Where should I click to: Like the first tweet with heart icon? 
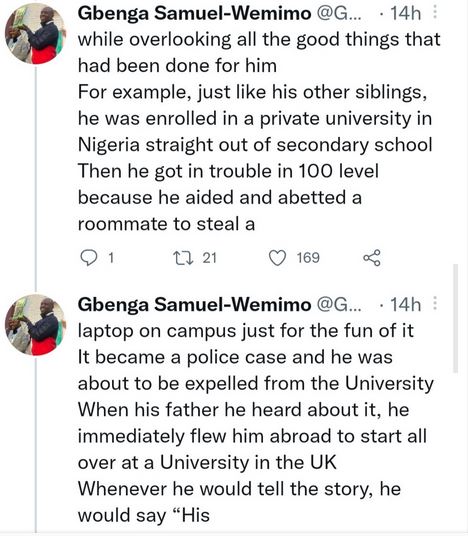click(277, 258)
